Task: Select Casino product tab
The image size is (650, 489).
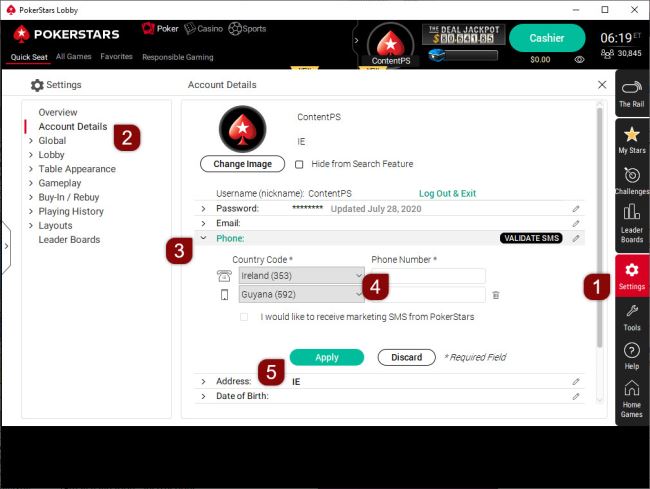Action: (x=204, y=29)
